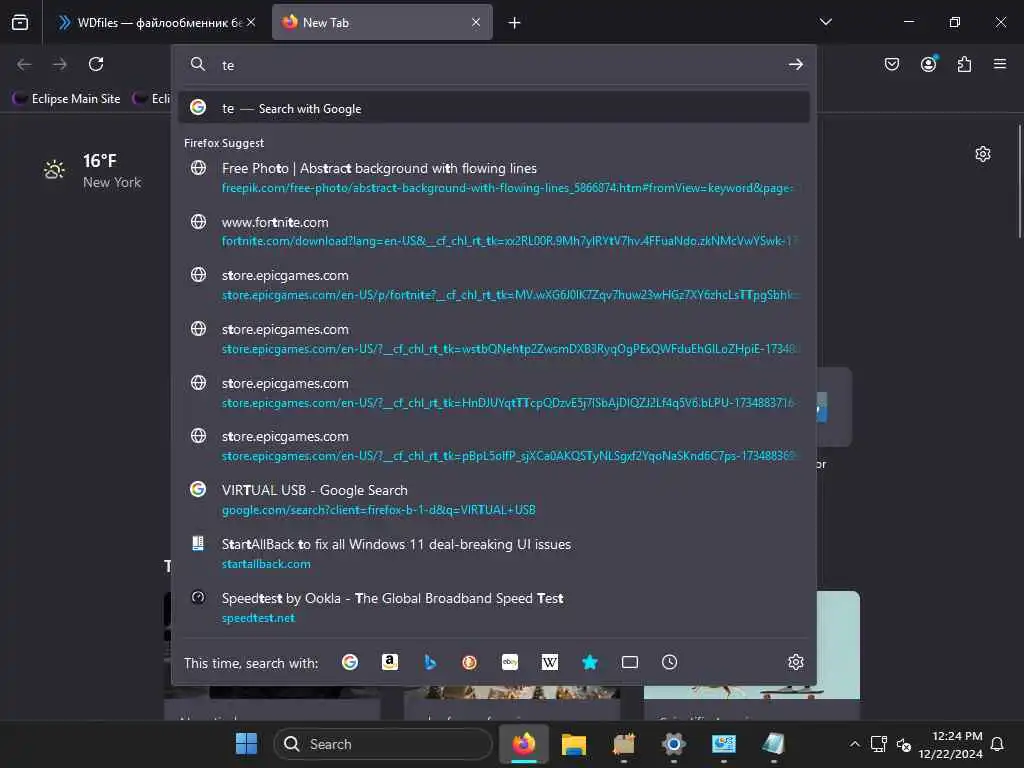Screen dimensions: 1024x768
Task: Open the Extensions puzzle icon
Action: coord(964,64)
